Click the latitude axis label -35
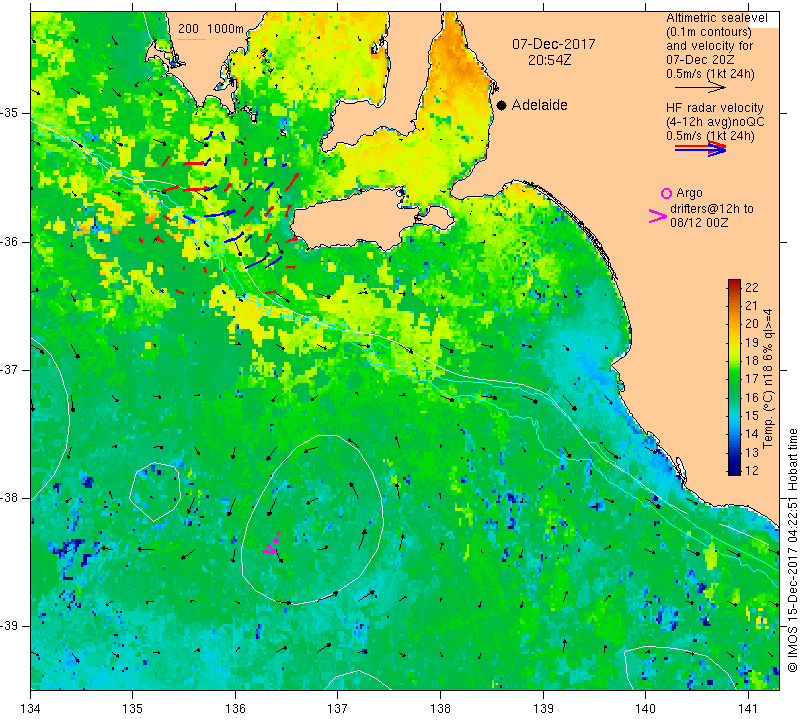The image size is (800, 720). pos(10,113)
